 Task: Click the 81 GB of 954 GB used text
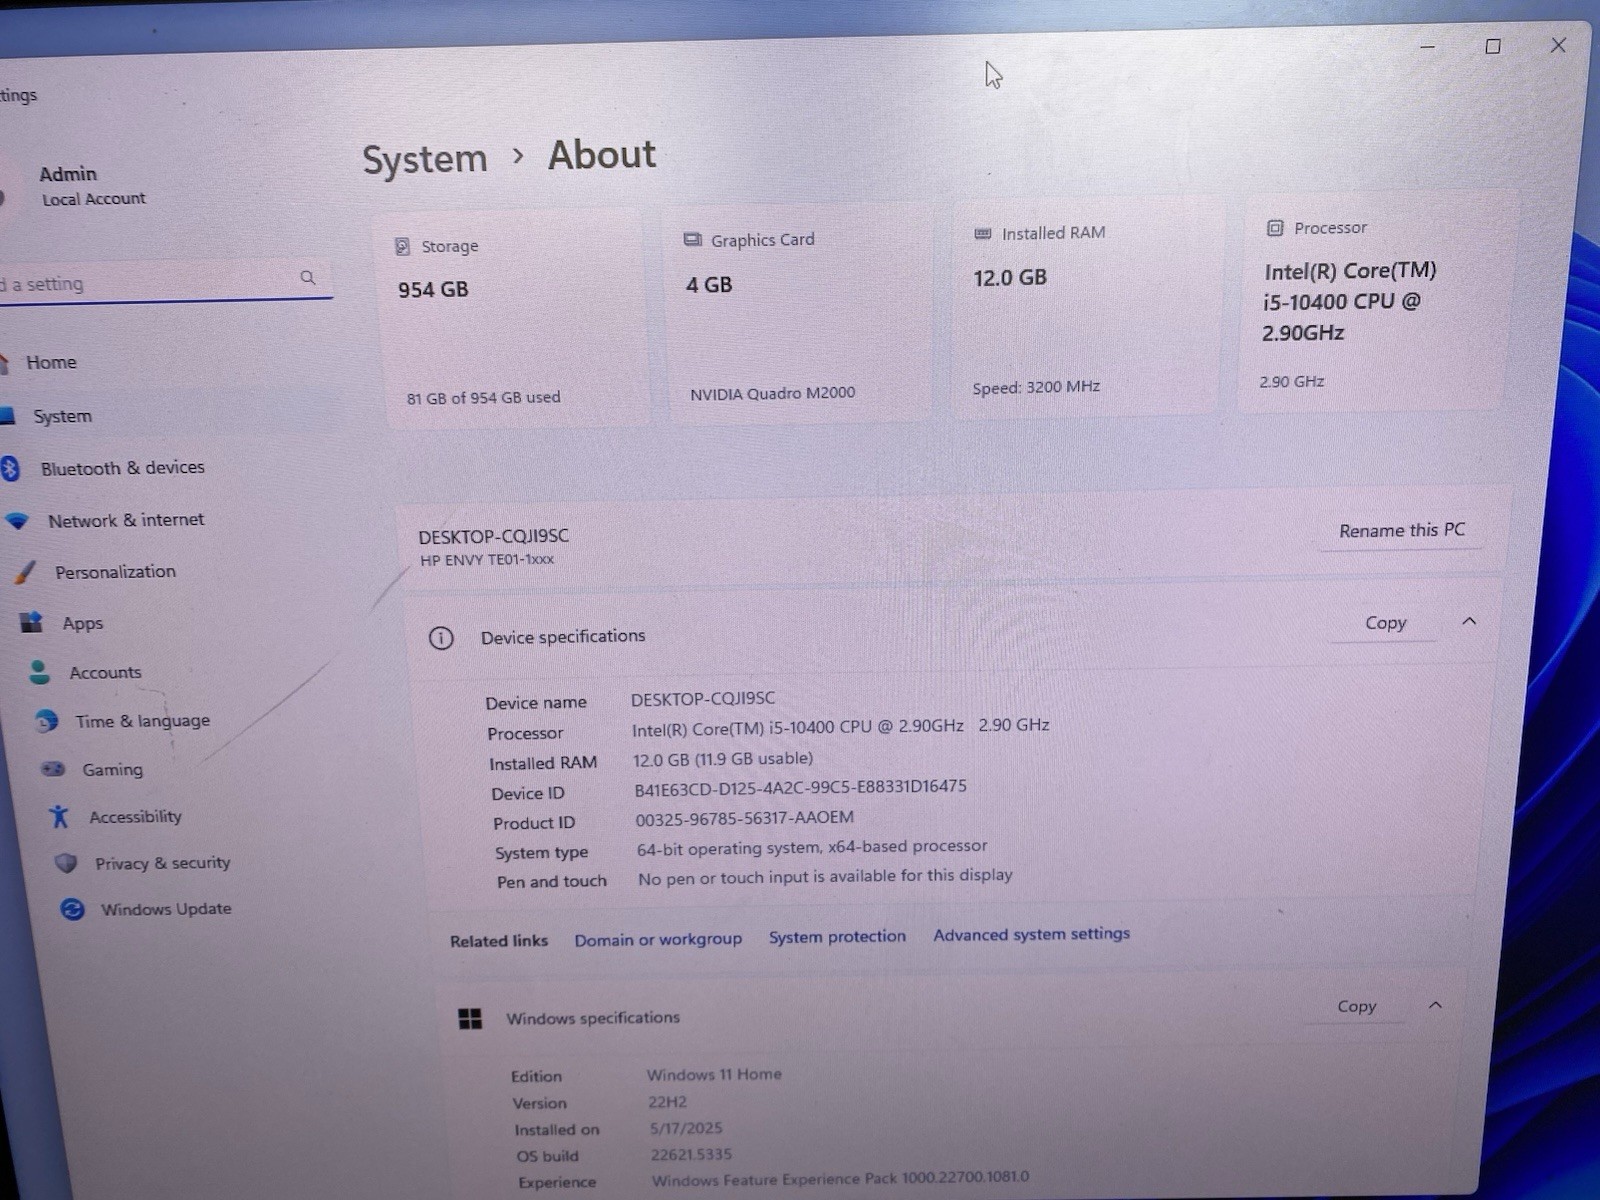pyautogui.click(x=483, y=398)
